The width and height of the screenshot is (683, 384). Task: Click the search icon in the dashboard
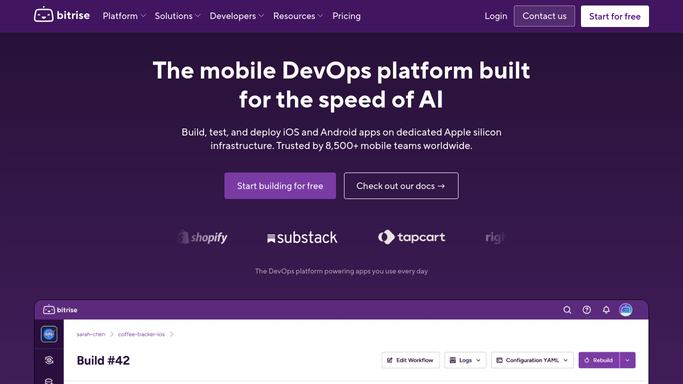[x=567, y=310]
